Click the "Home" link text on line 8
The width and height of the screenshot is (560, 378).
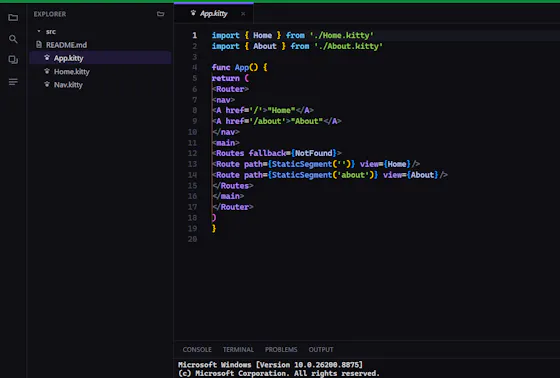281,110
